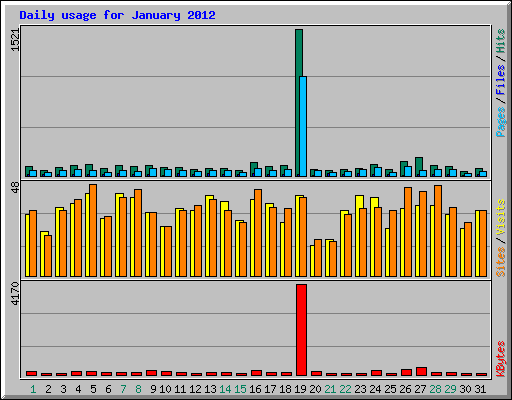This screenshot has height=400, width=512.
Task: Click day label "12" on the x-axis
Action: coord(195,389)
